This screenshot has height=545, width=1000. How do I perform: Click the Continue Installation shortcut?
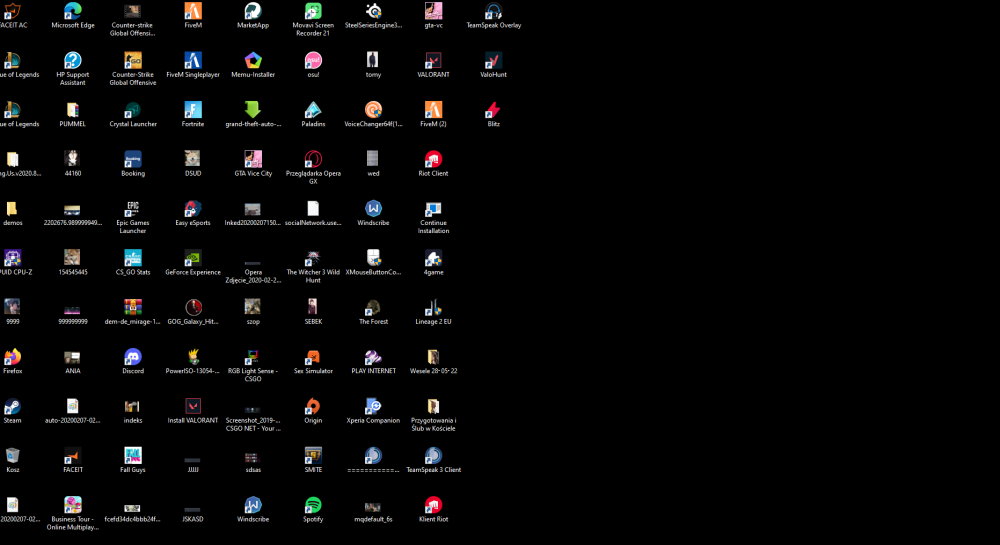tap(433, 208)
